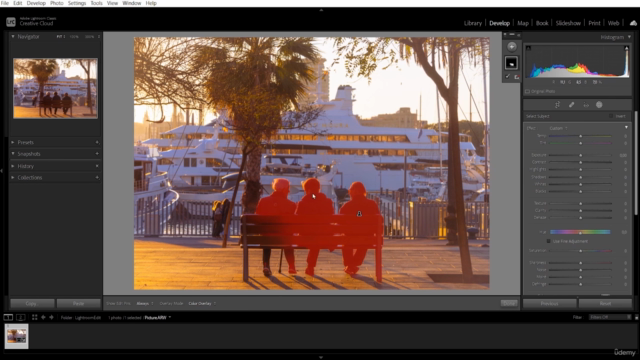Image resolution: width=640 pixels, height=360 pixels.
Task: Open the main window display icon
Action: coord(8,317)
